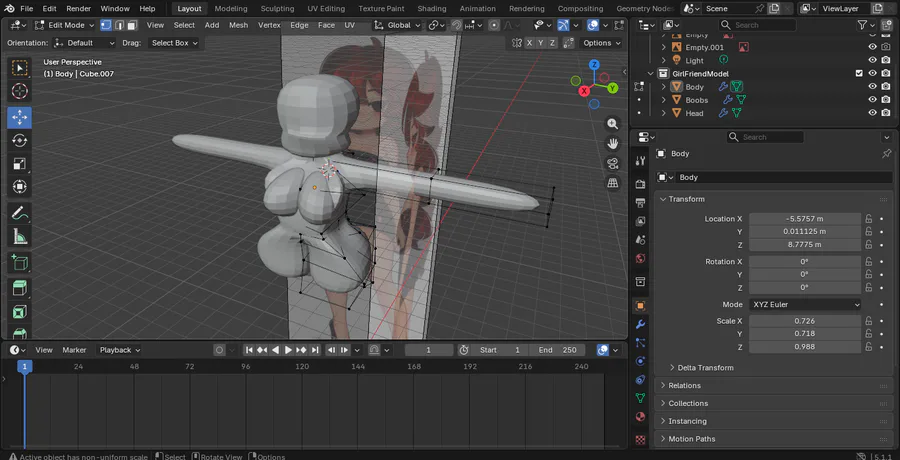Click the Location X value field
The image size is (900, 460).
pyautogui.click(x=804, y=218)
